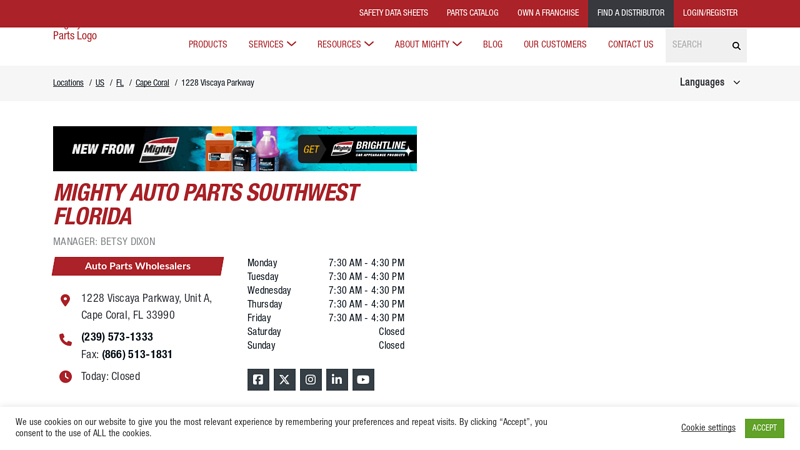Open the Own a Franchise link
This screenshot has height=450, width=800.
[x=548, y=13]
